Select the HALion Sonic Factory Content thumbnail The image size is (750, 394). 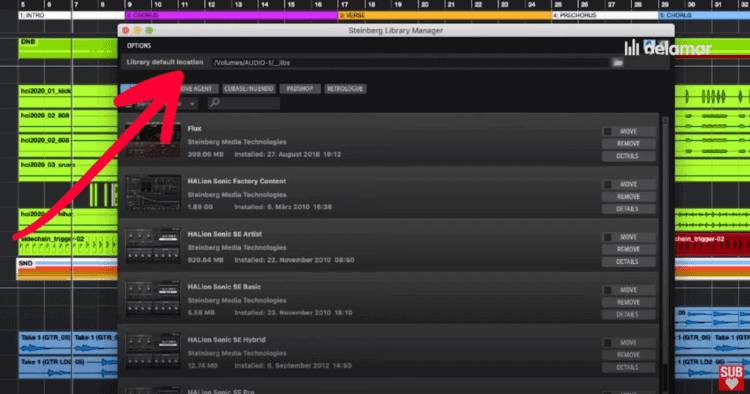coord(153,193)
